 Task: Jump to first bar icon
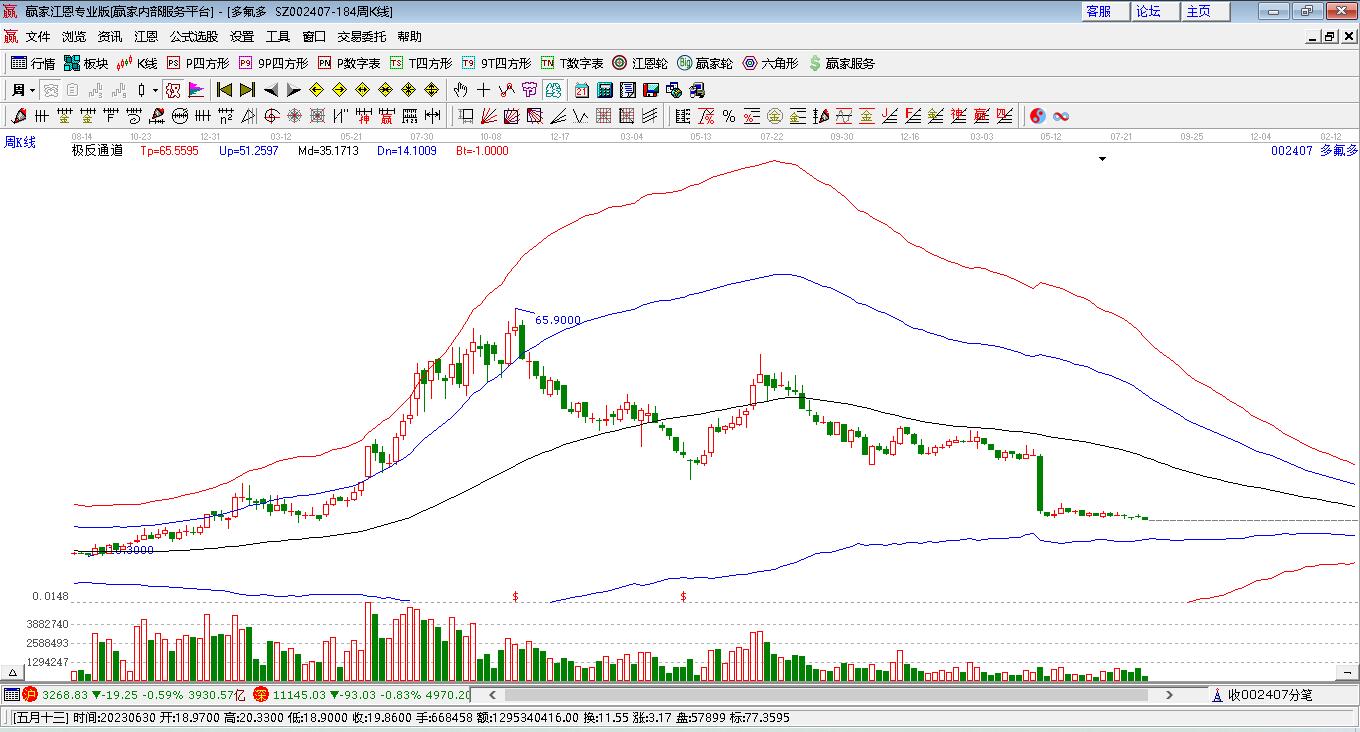coord(224,90)
